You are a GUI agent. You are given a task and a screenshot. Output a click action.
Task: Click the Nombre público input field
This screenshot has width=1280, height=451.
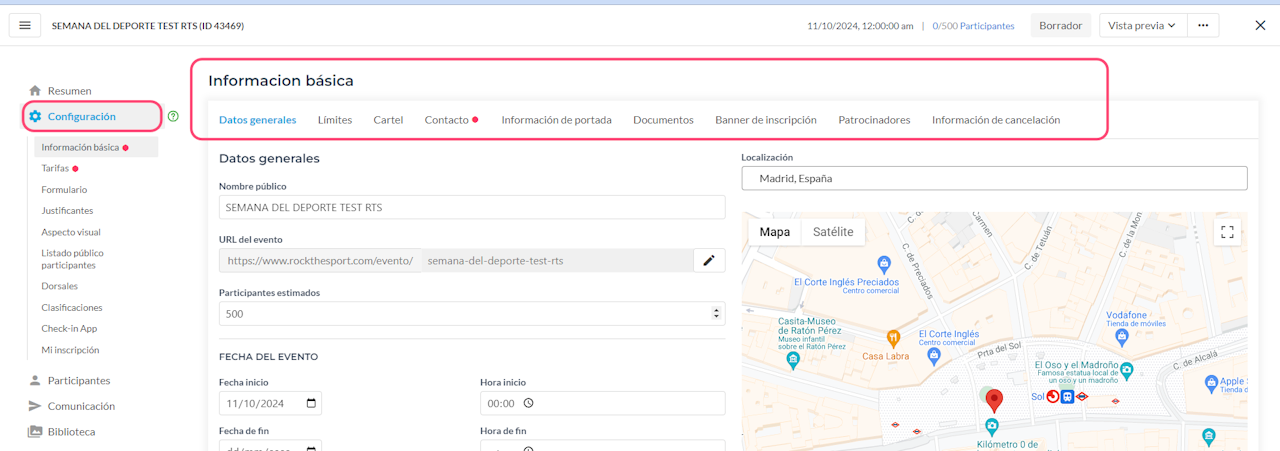coord(472,207)
